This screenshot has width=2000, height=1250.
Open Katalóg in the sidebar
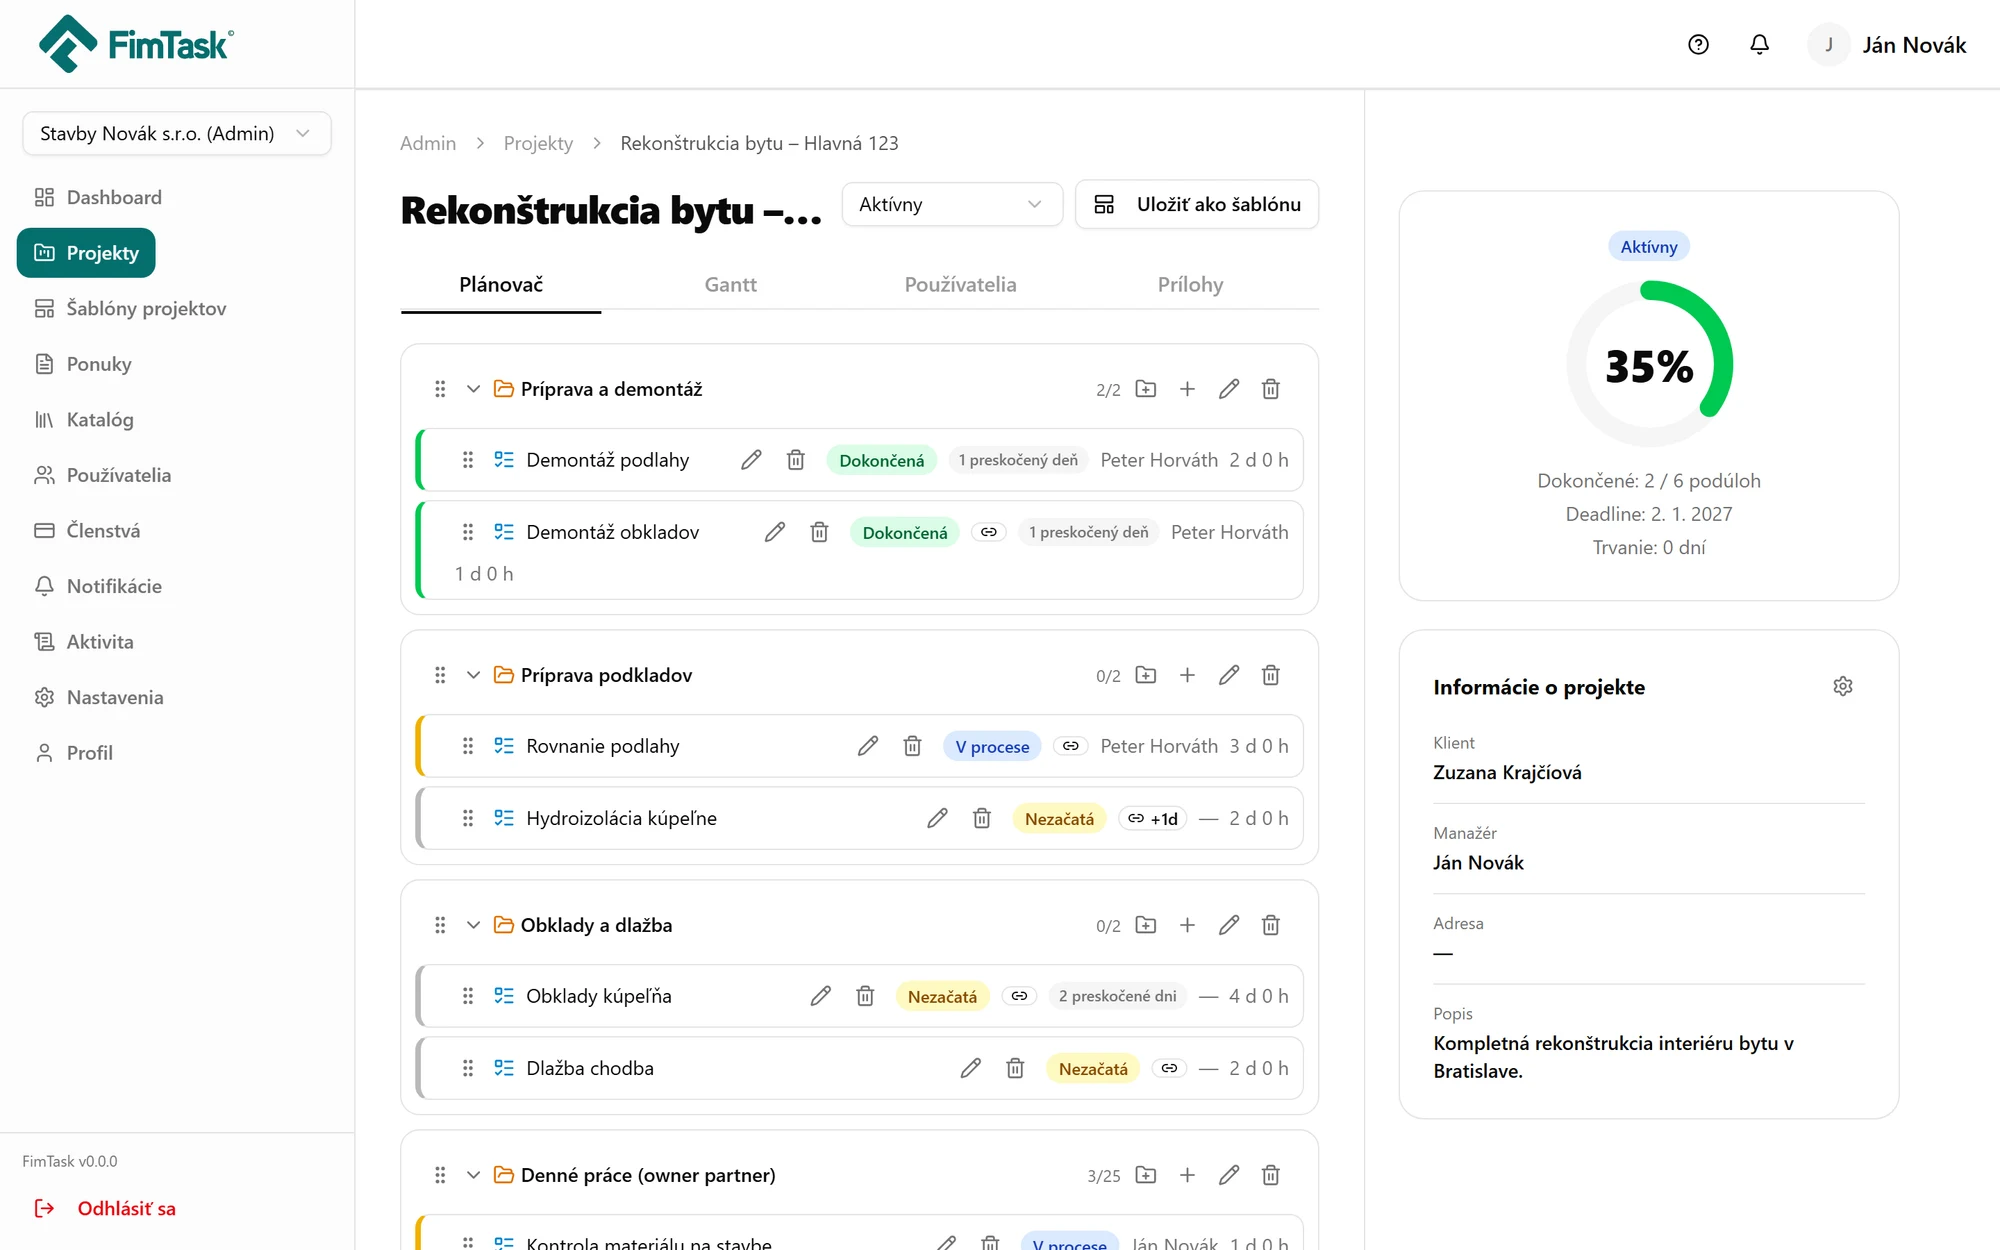point(84,419)
